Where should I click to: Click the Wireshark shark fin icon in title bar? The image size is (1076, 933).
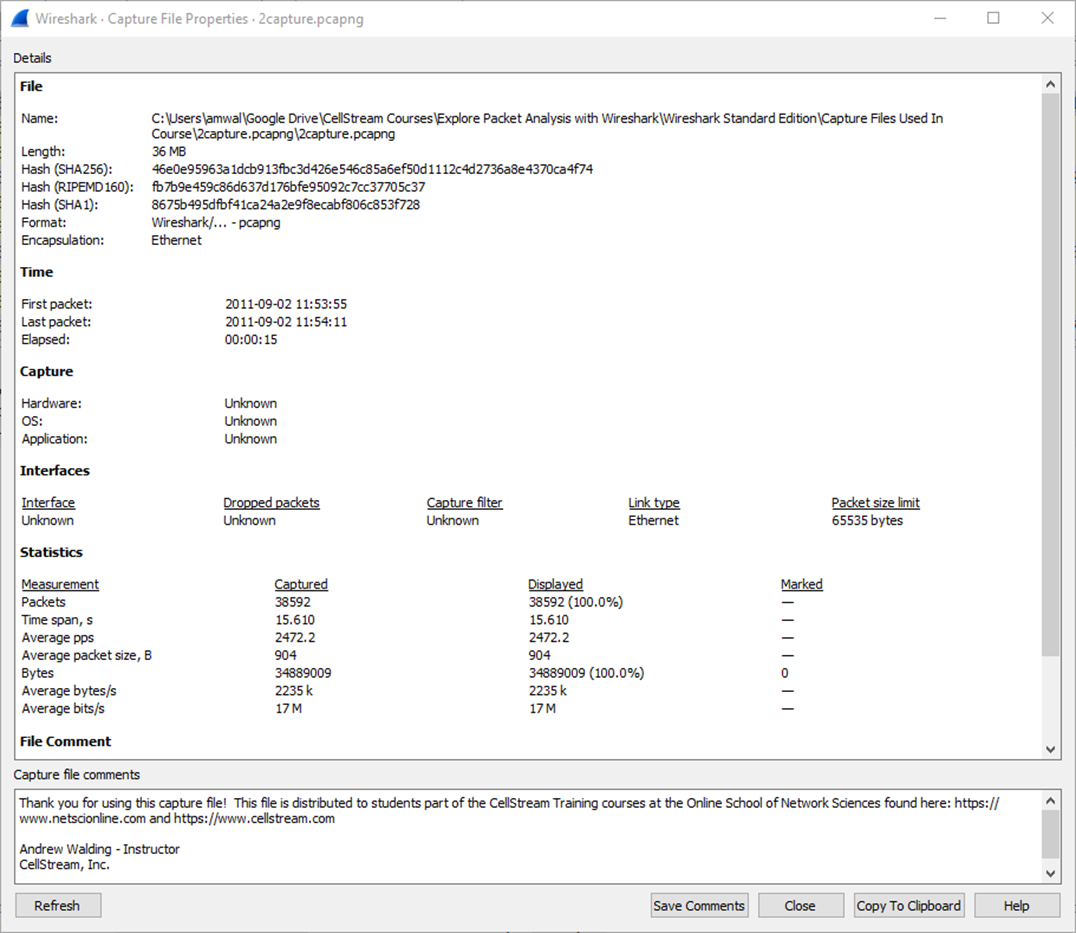click(x=19, y=18)
